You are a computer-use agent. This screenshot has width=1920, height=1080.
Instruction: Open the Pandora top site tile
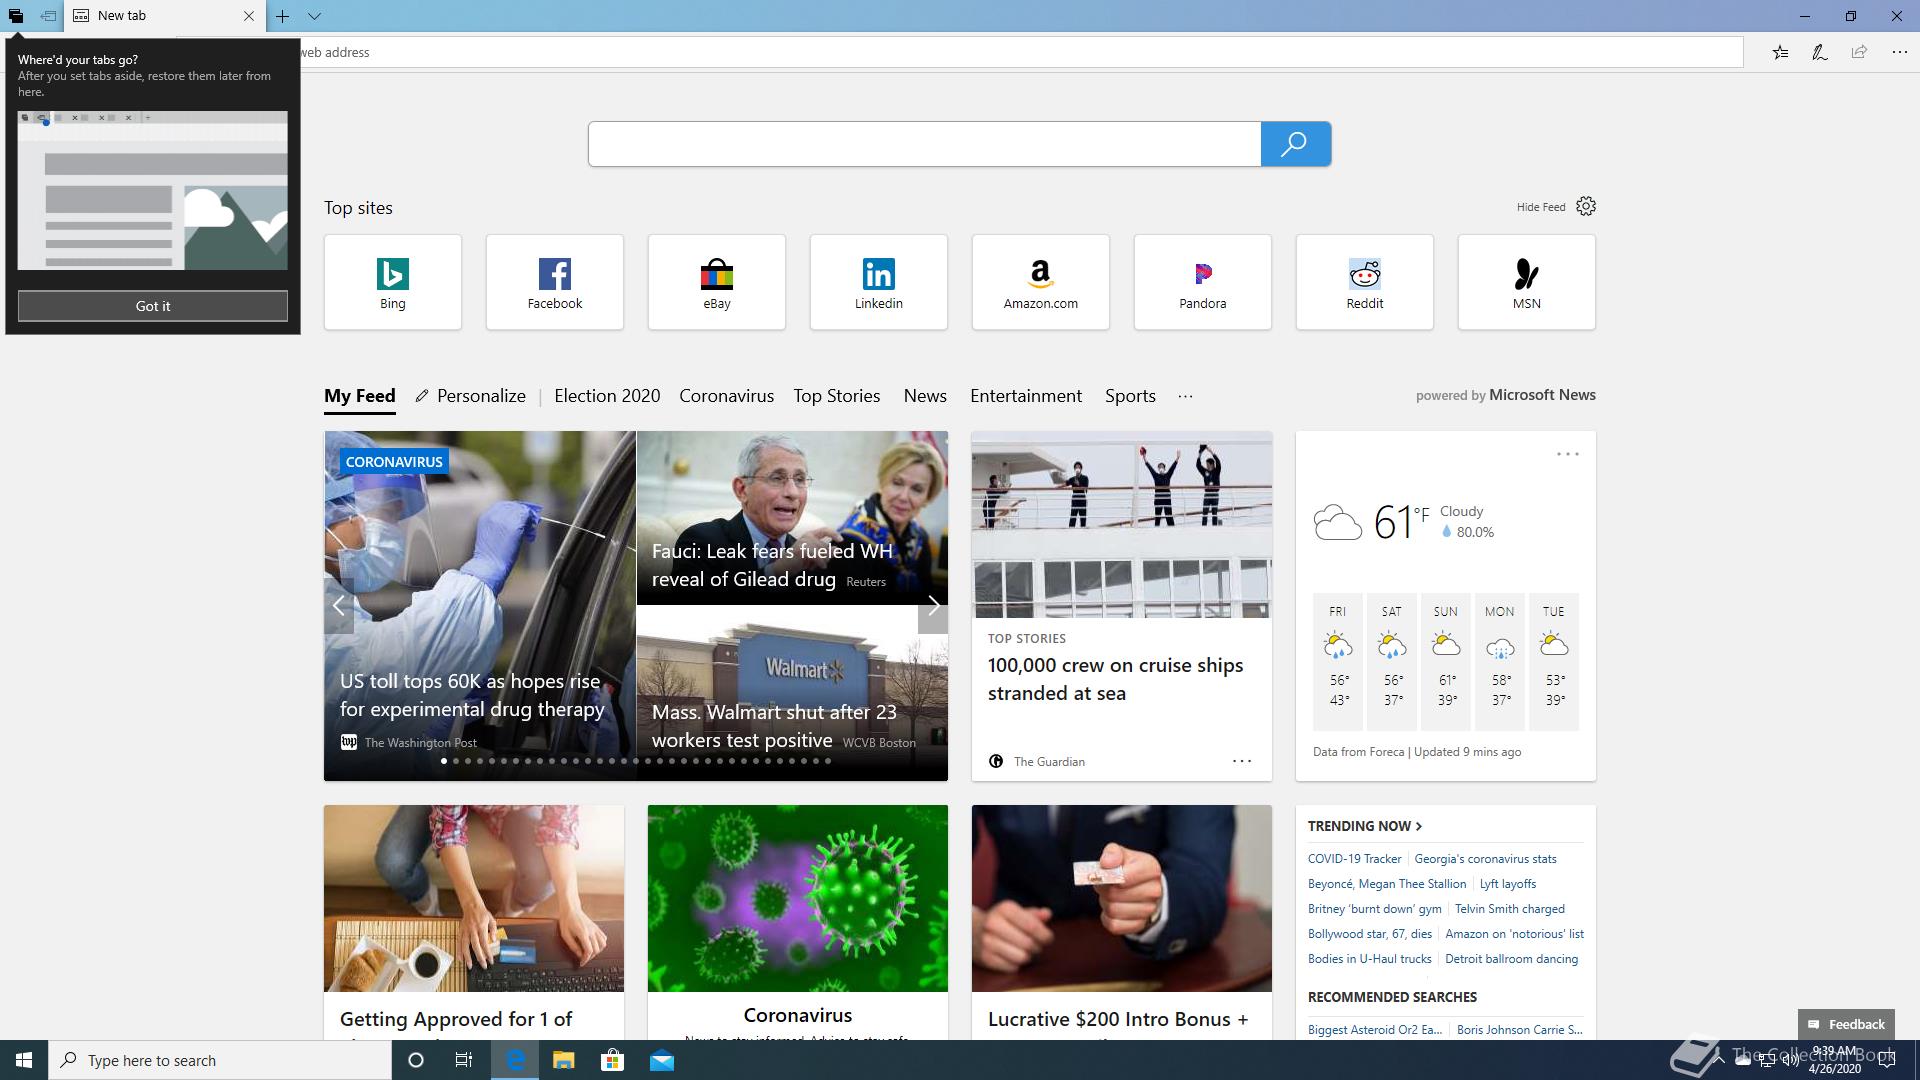1203,282
